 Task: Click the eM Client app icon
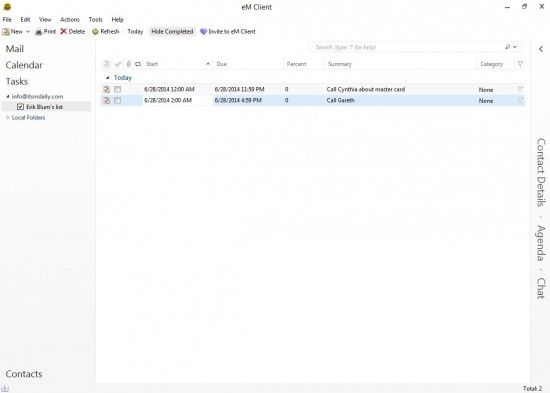[x=7, y=7]
